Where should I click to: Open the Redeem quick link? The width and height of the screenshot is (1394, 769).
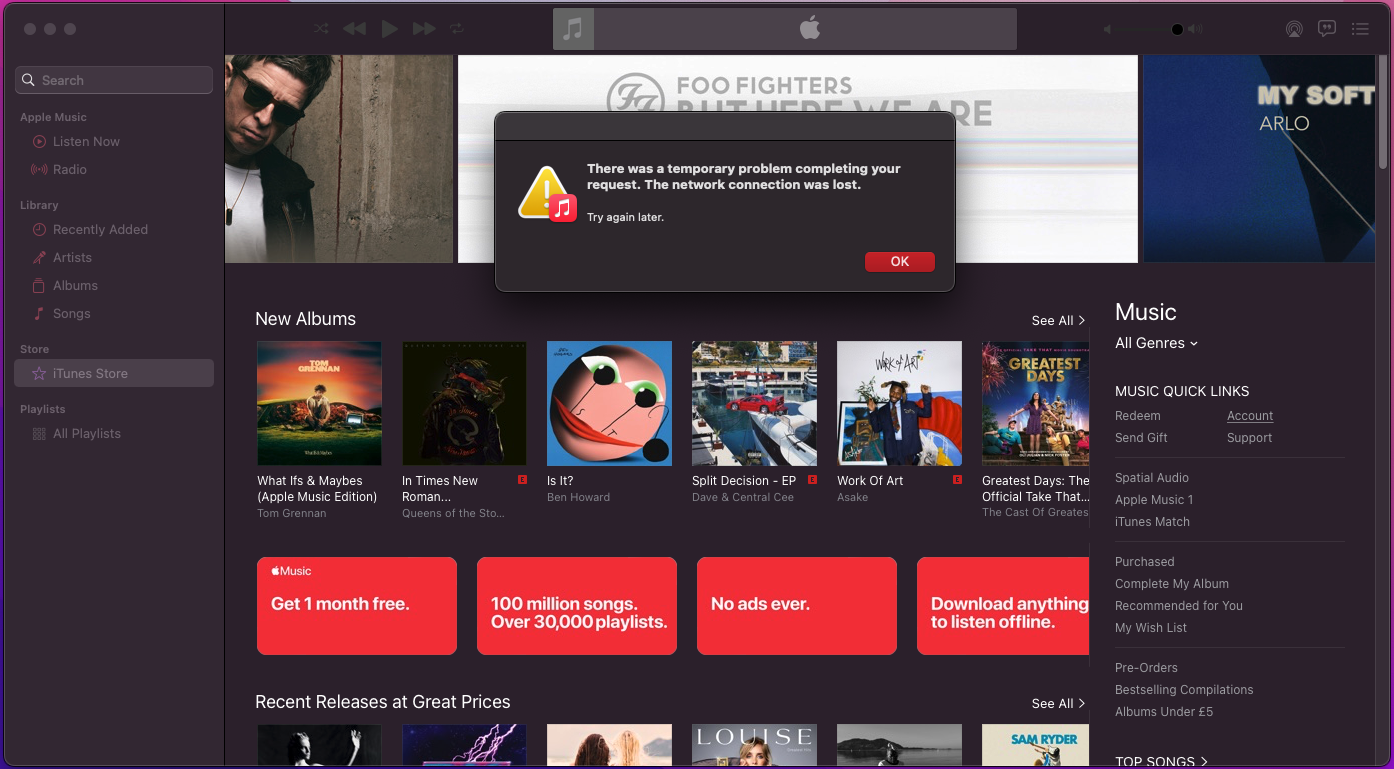pyautogui.click(x=1138, y=416)
